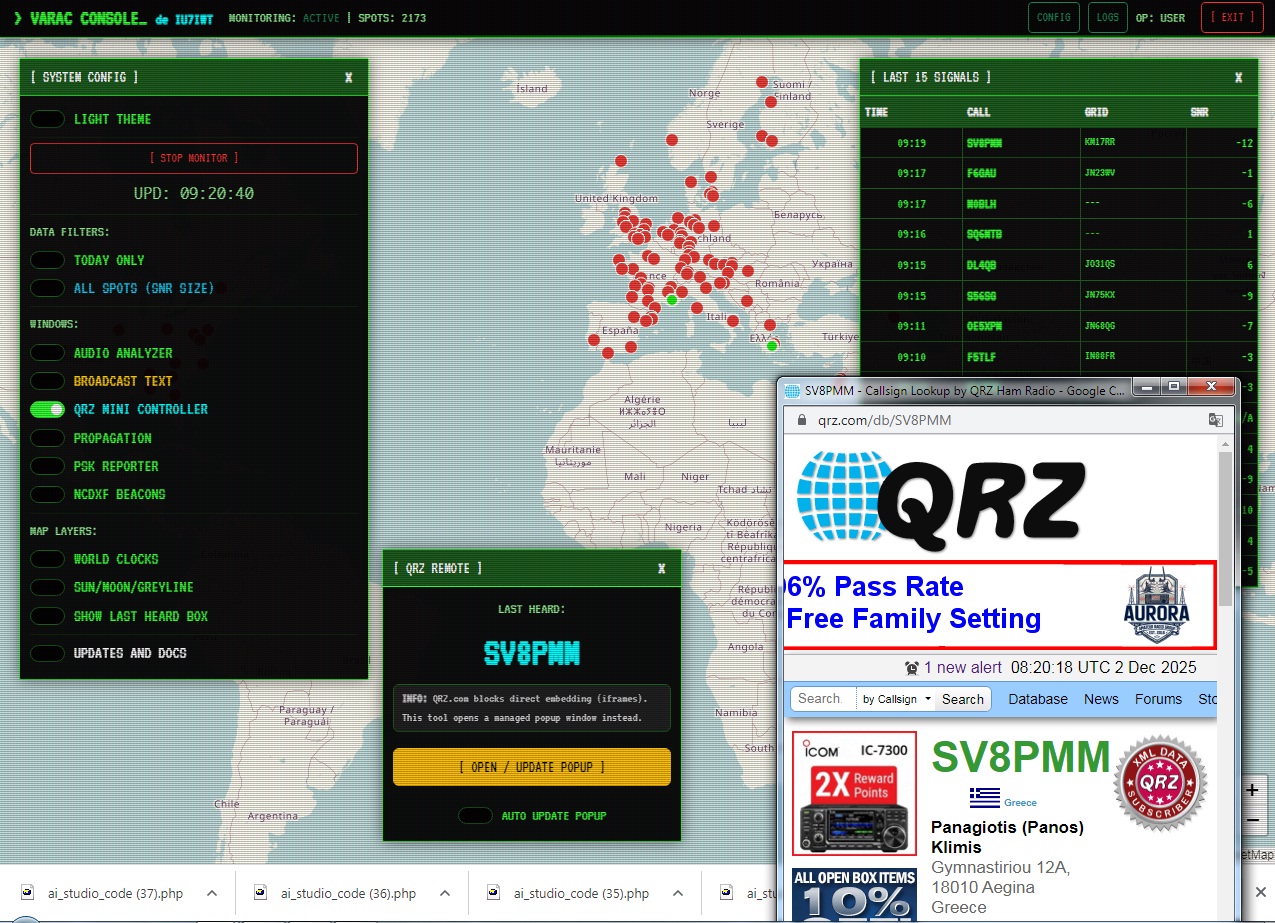Enable the Today Only data filter

coord(47,260)
